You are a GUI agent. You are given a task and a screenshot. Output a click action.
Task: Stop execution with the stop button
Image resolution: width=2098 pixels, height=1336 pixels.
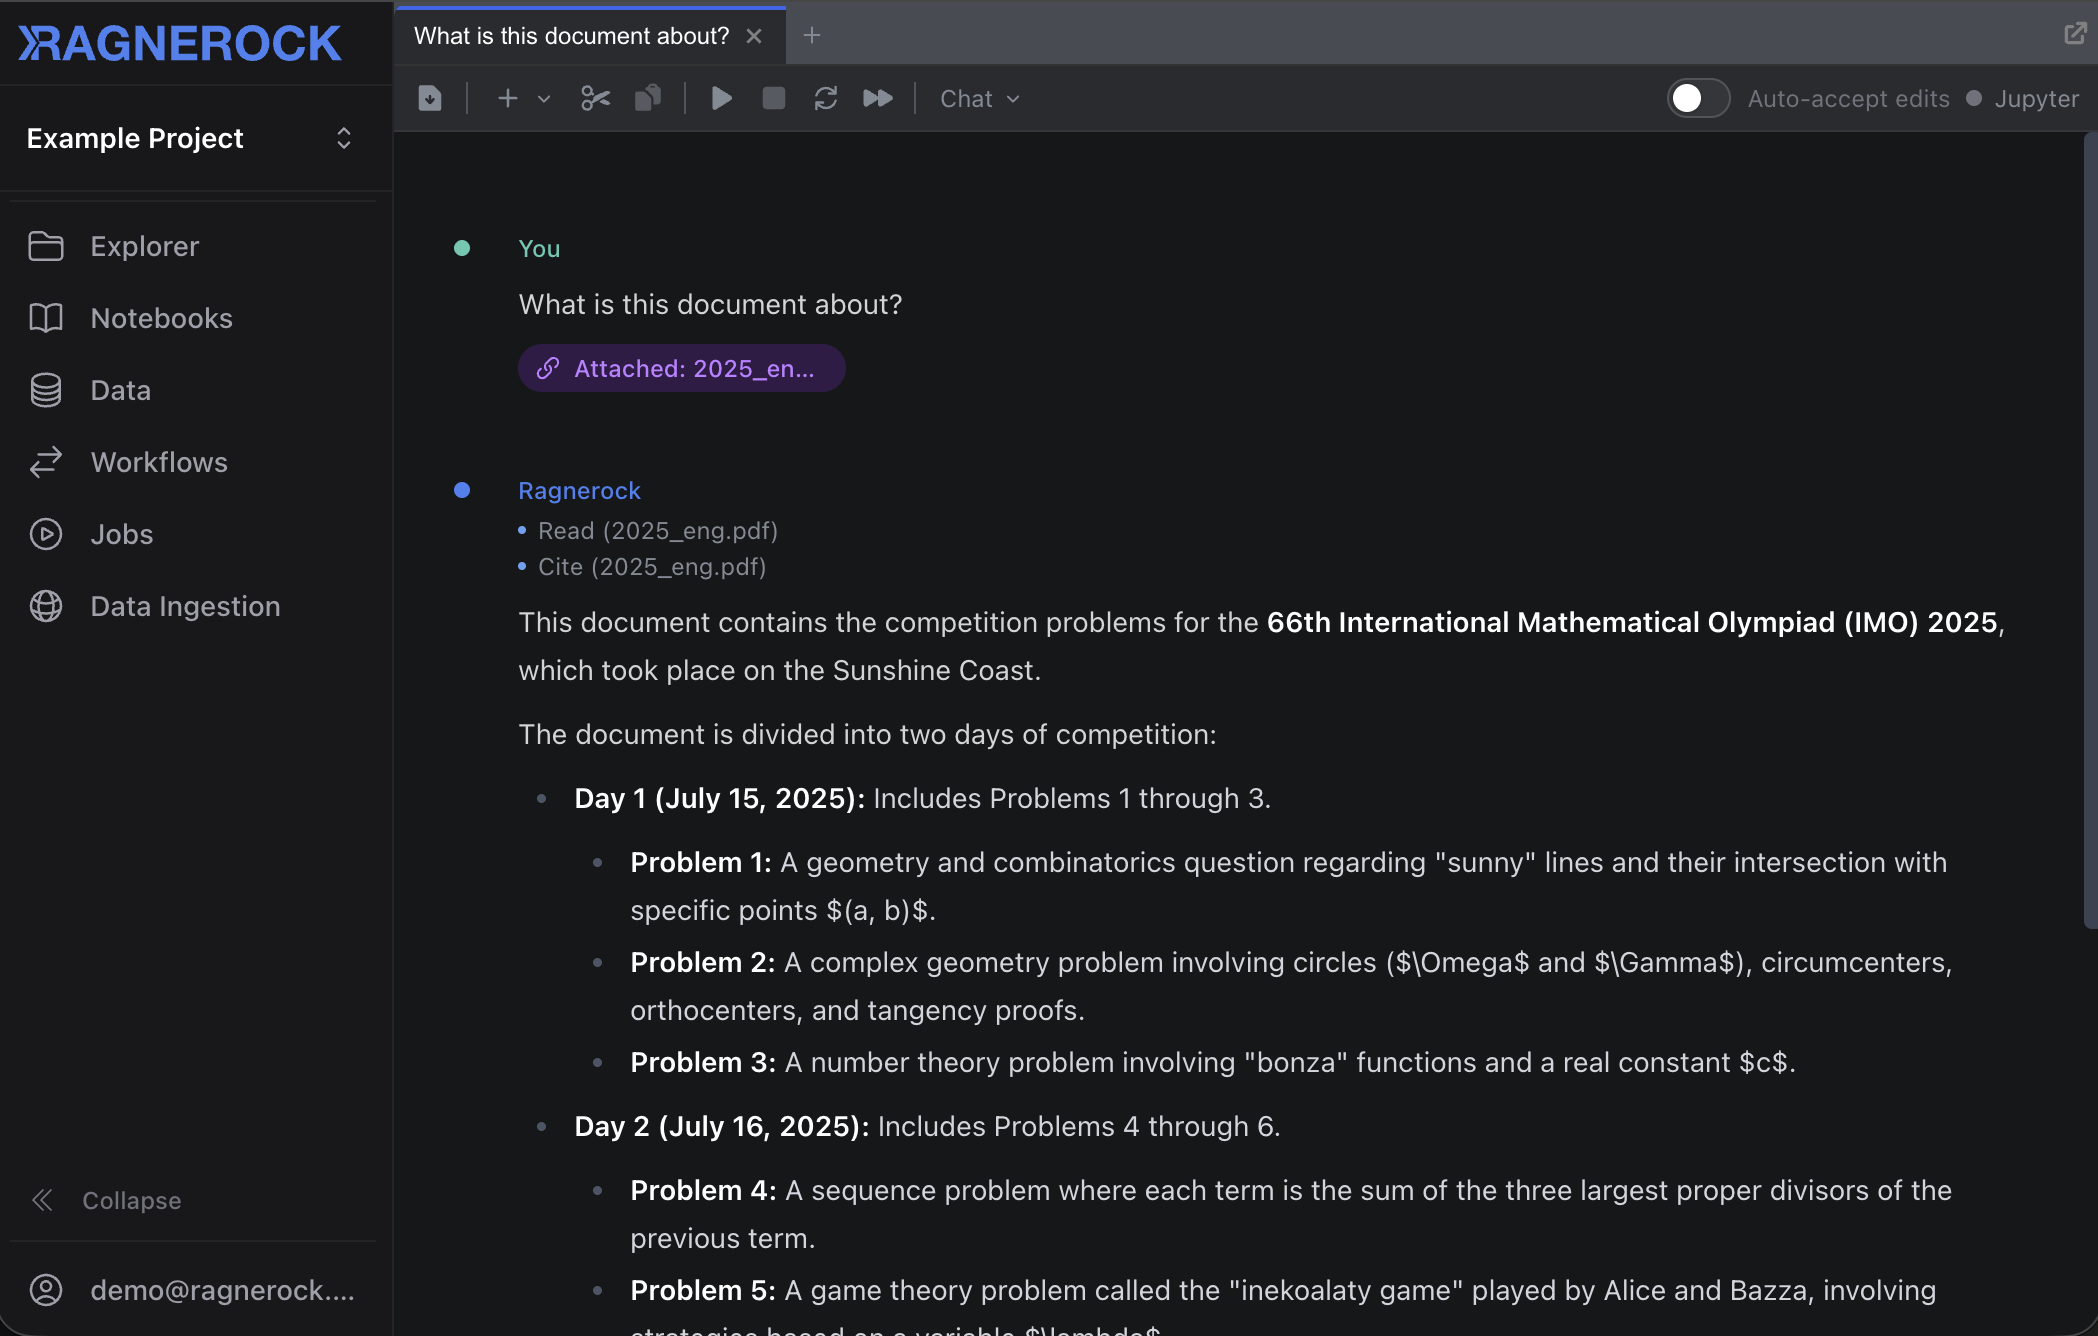point(773,98)
